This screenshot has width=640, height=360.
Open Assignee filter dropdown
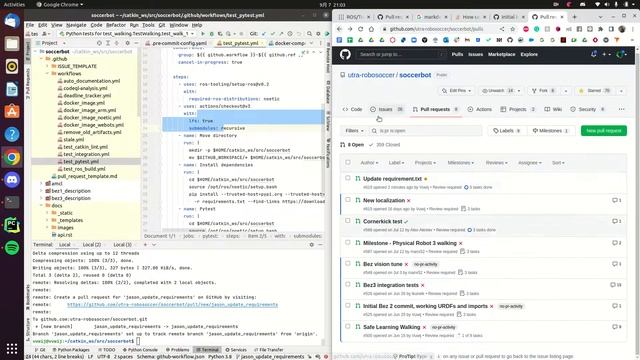point(529,163)
